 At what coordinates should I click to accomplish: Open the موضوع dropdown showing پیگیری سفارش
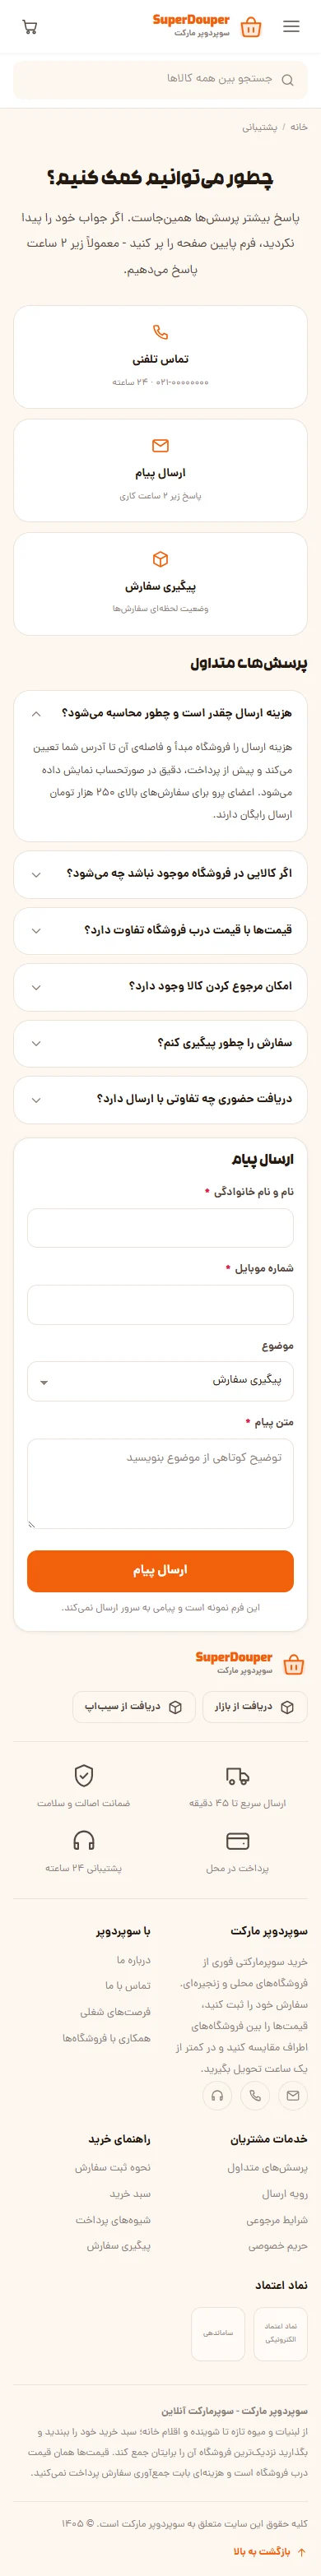(x=160, y=1380)
